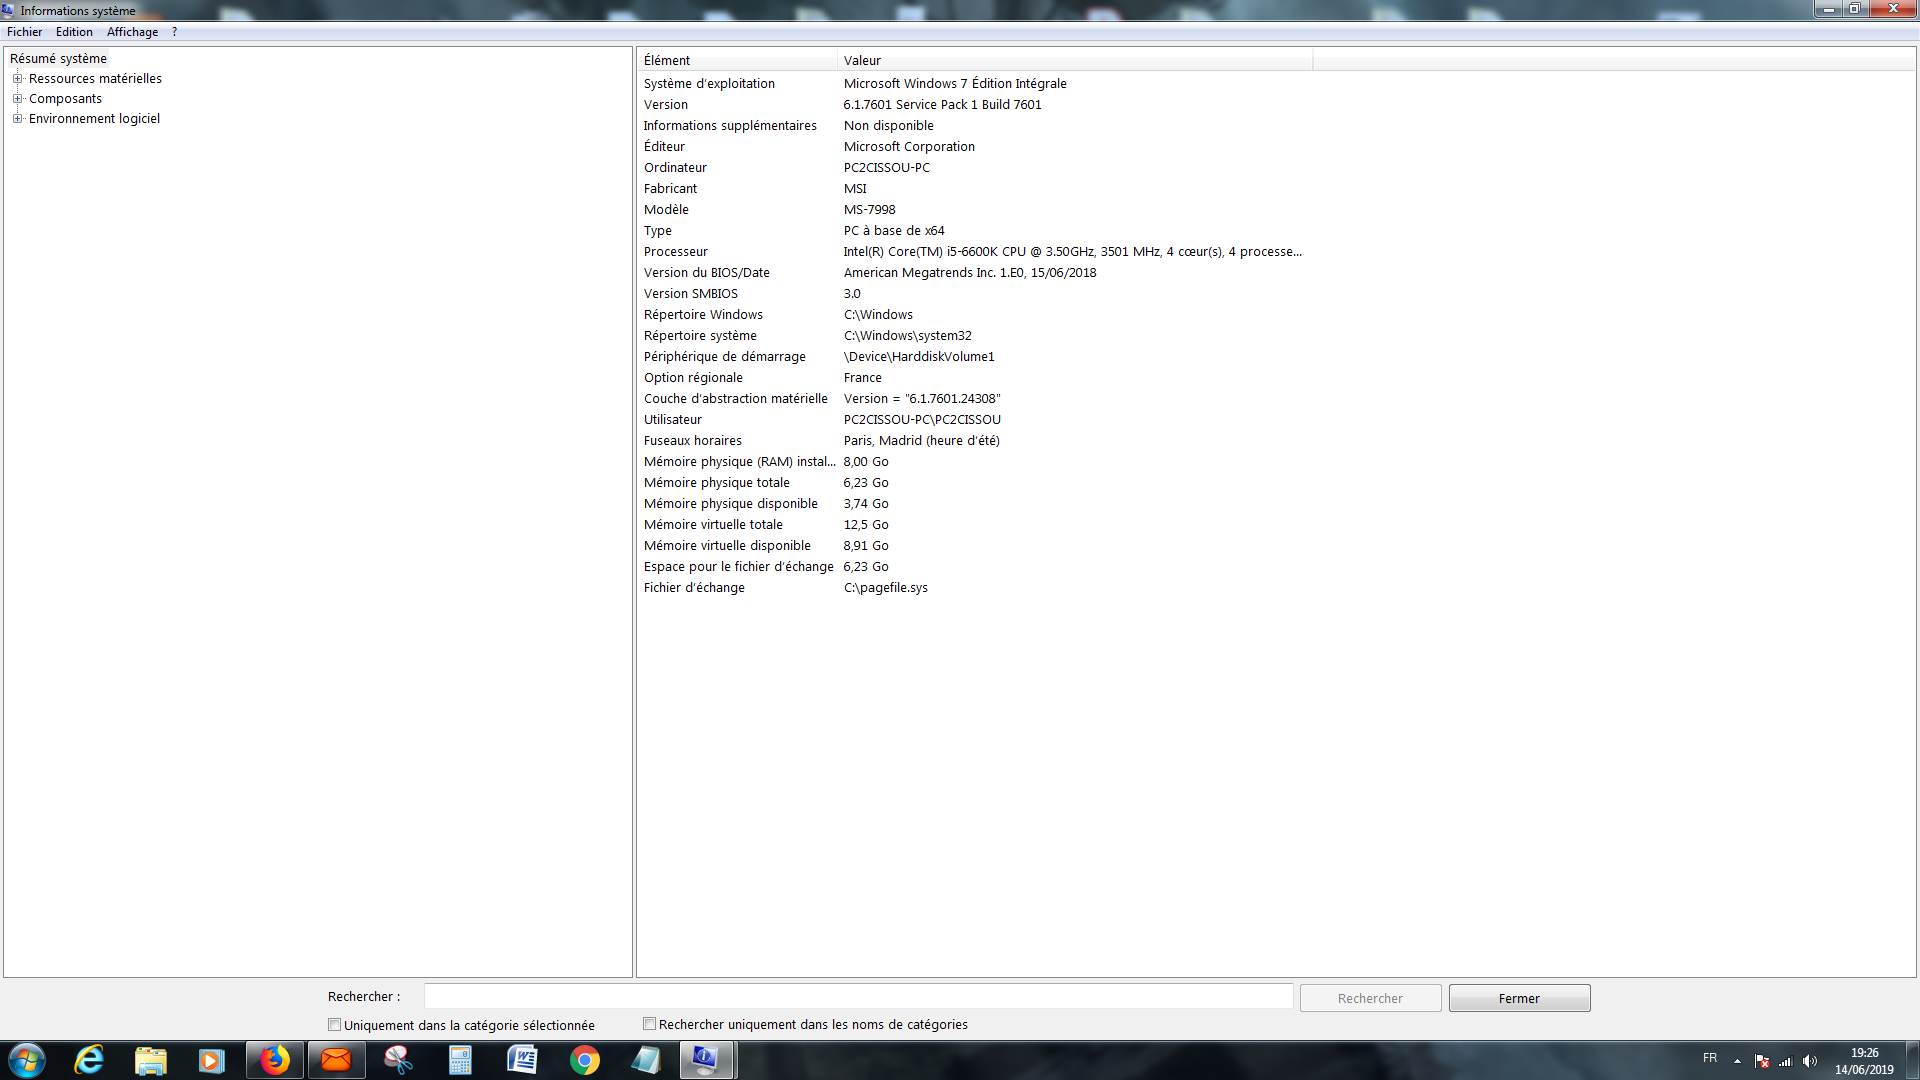
Task: Open the Action Center flag icon
Action: [1762, 1061]
